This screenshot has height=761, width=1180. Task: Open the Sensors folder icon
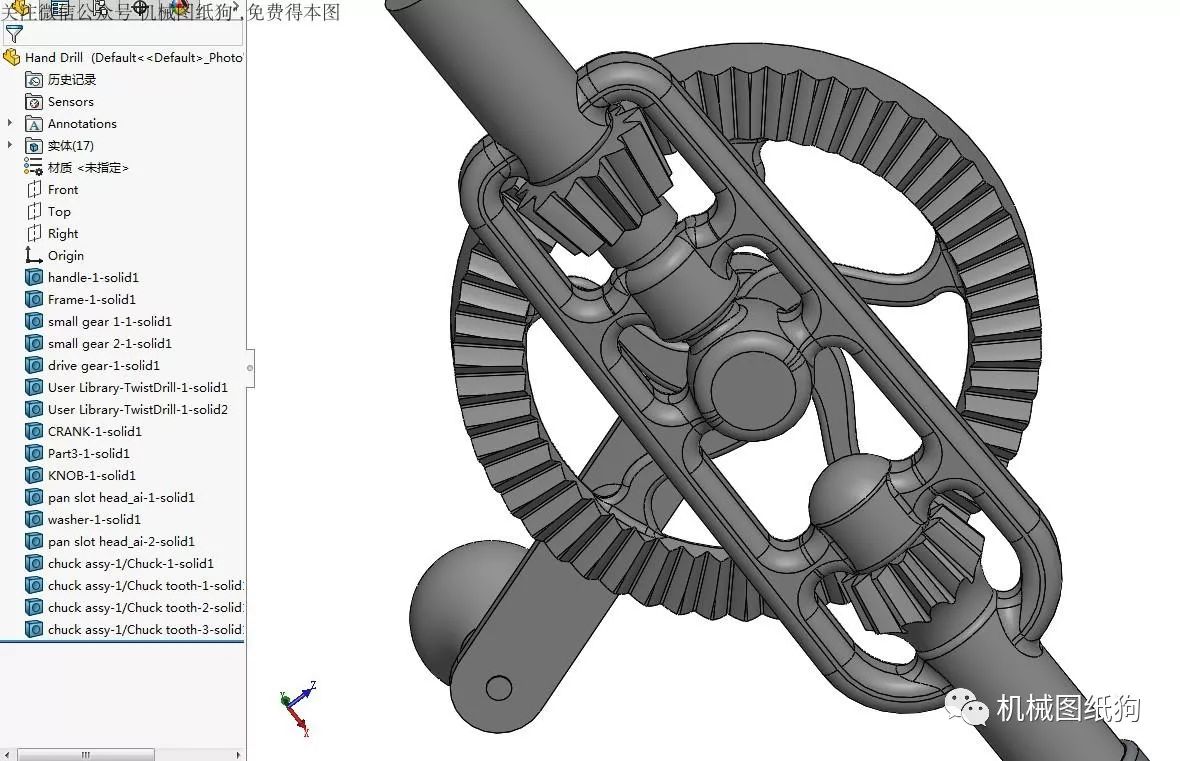point(34,101)
